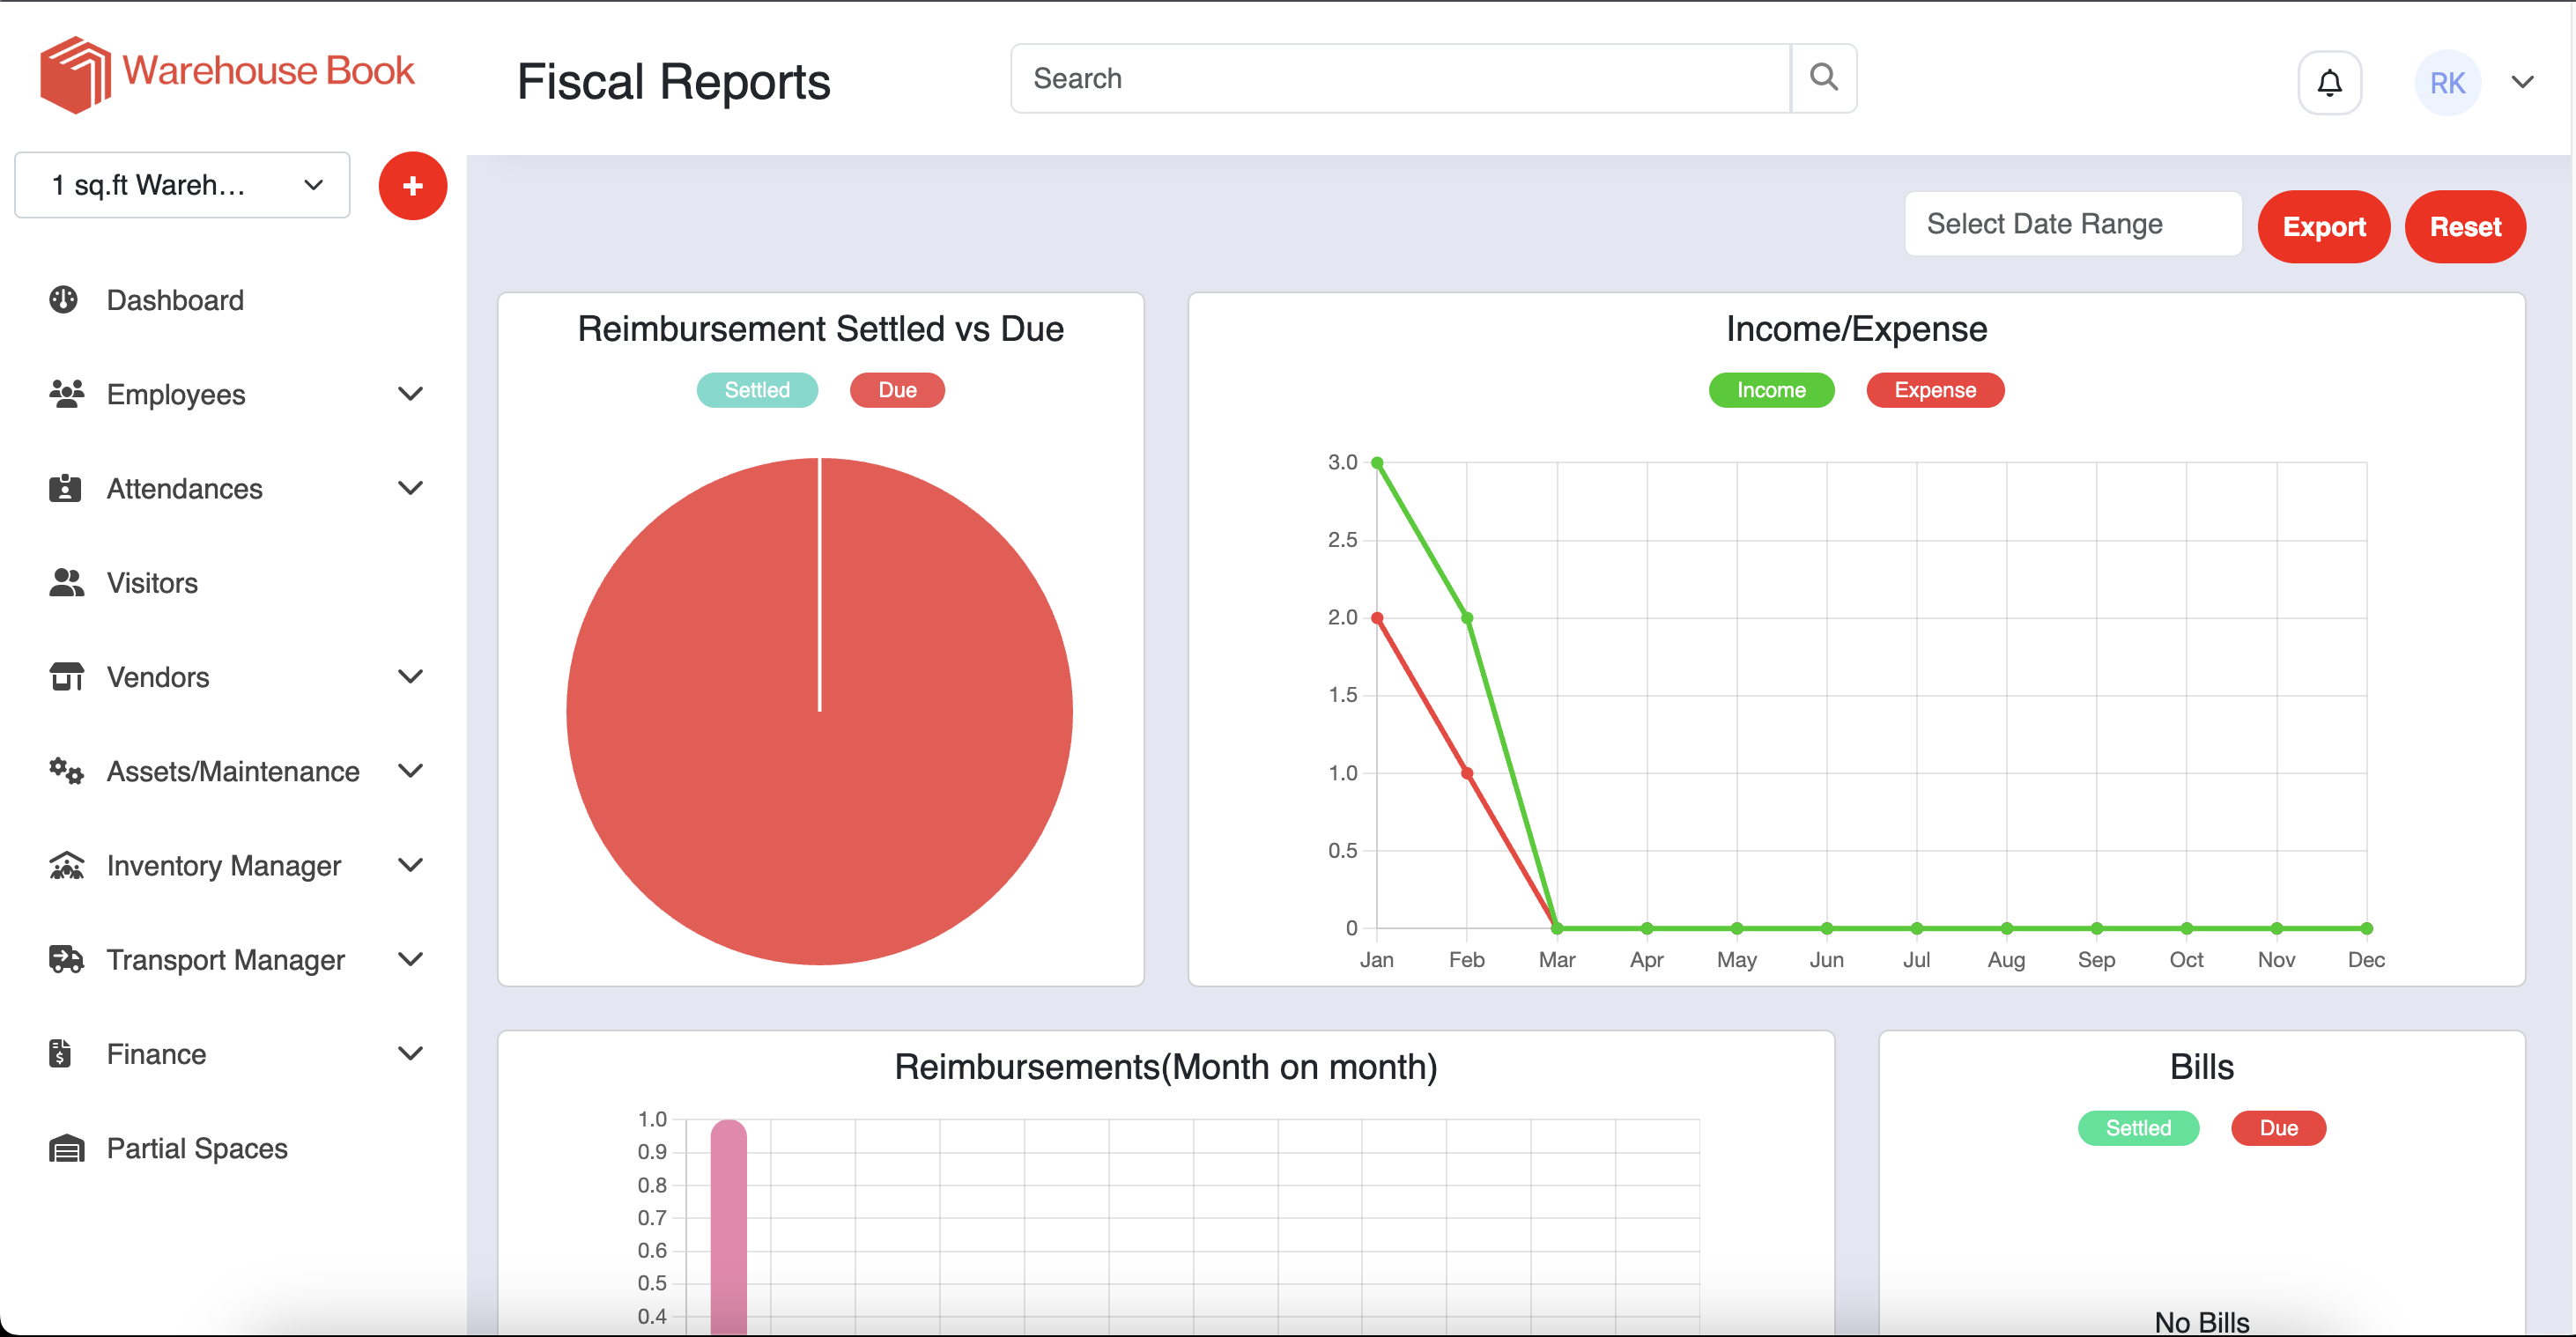The width and height of the screenshot is (2576, 1337).
Task: Toggle Income legend in Income/Expense chart
Action: [1770, 390]
